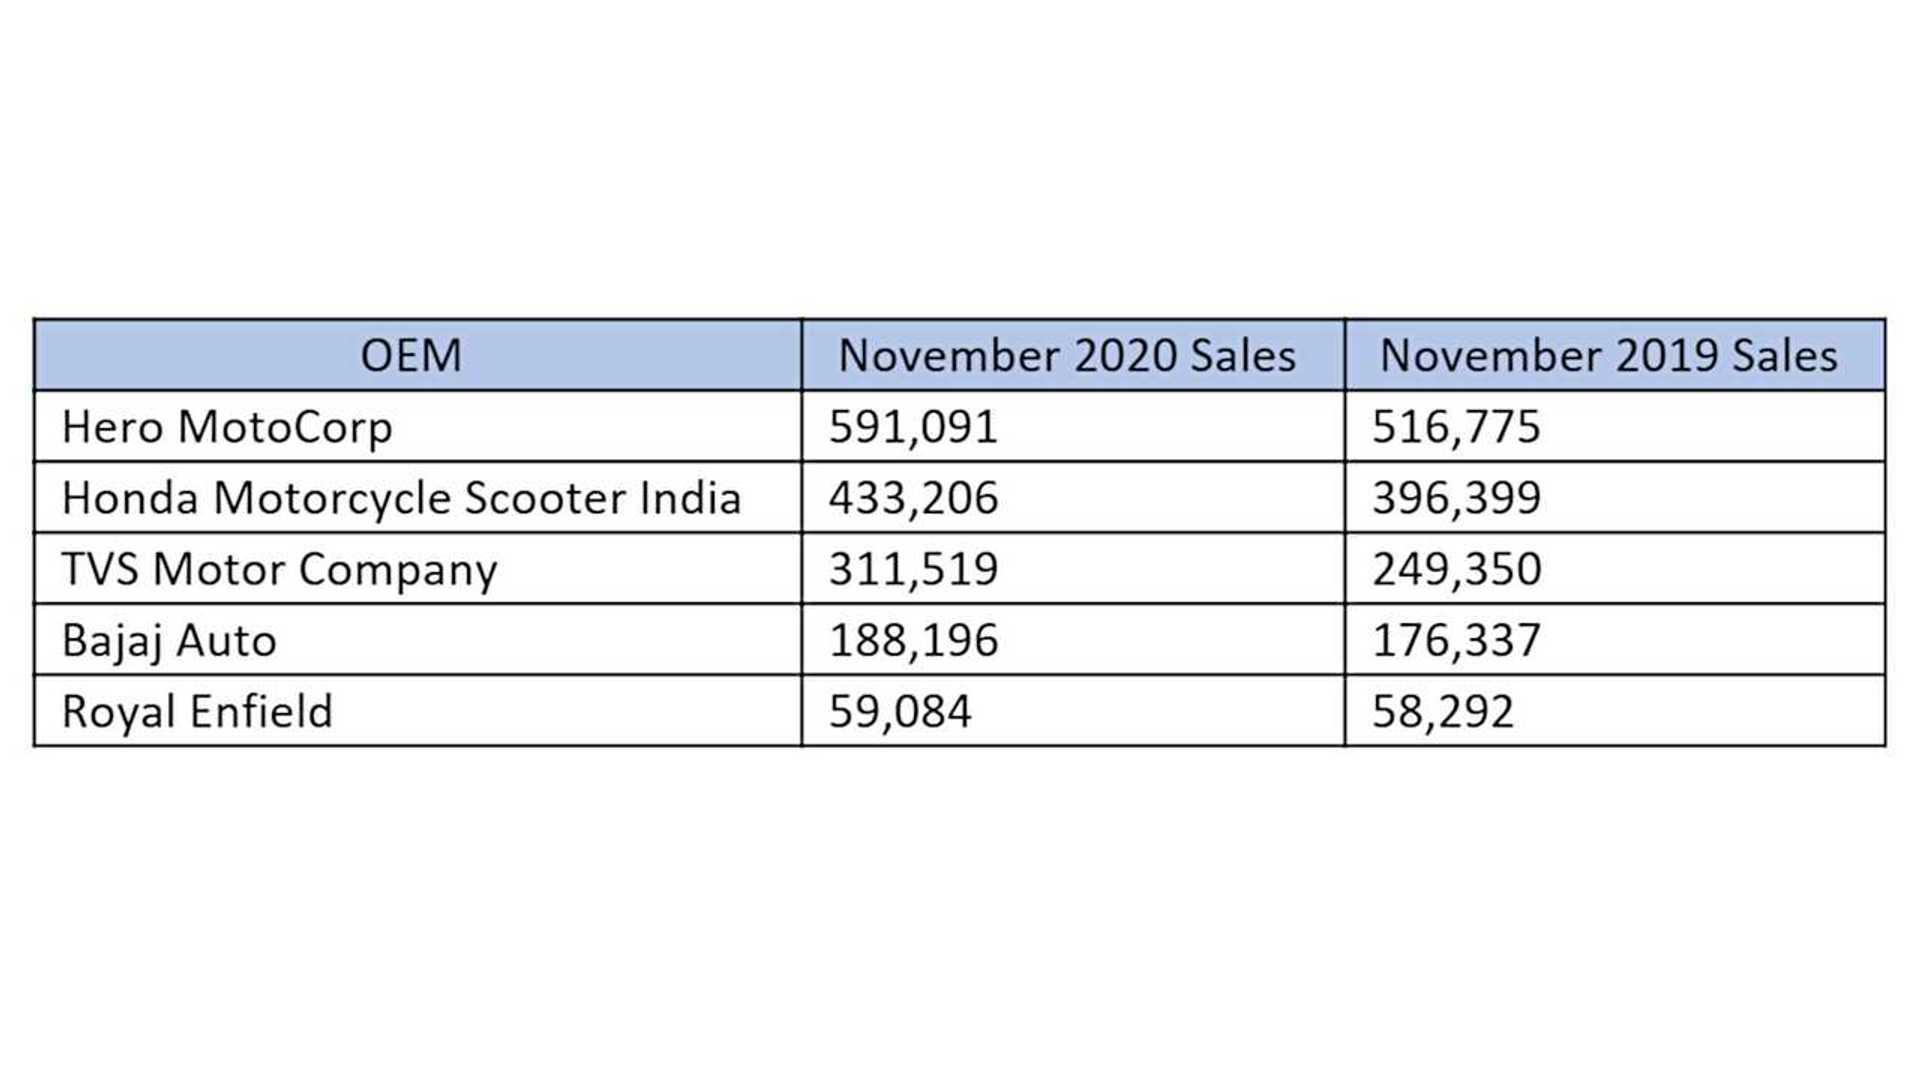Click the word Enfield in last row
Screen dimensions: 1920x1080
(261, 711)
